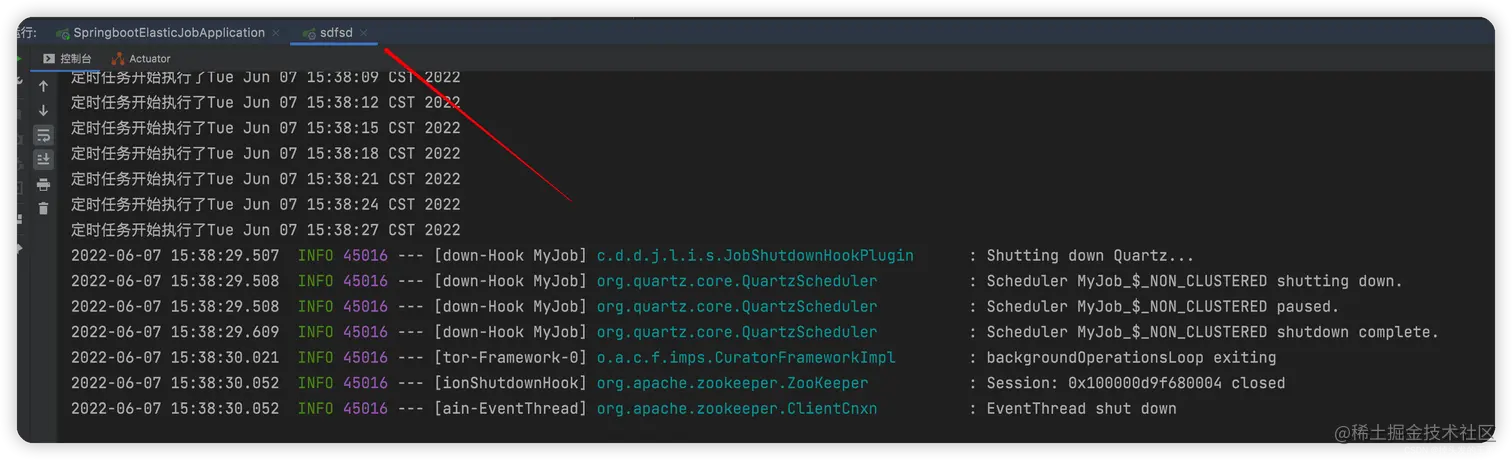
Task: Close the sdfsd run tab
Action: (364, 33)
